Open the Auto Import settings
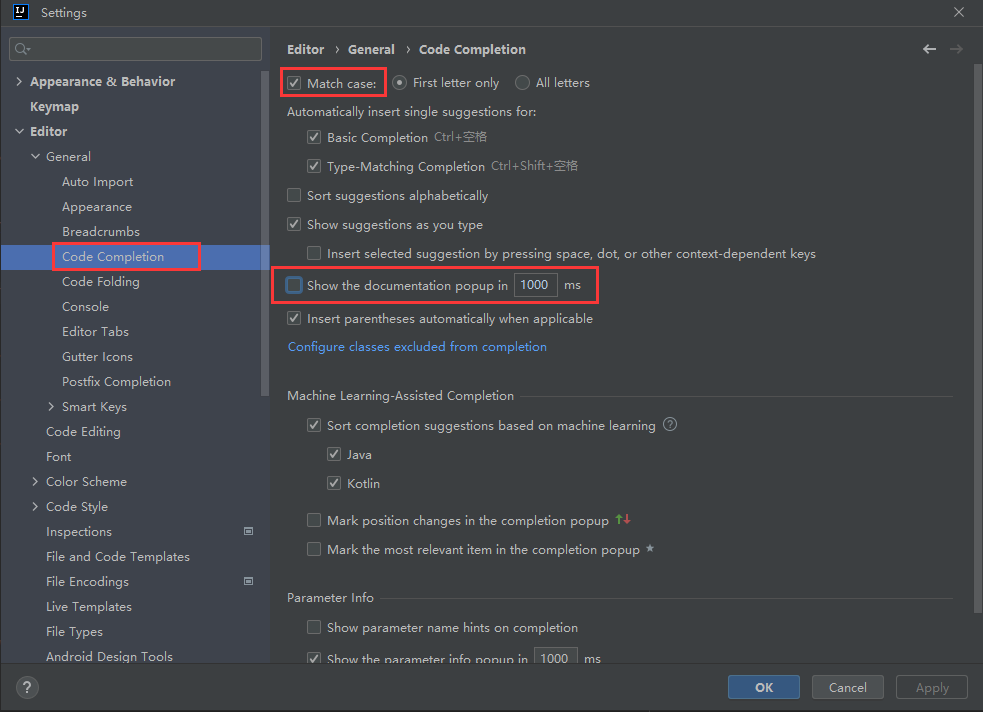Image resolution: width=983 pixels, height=712 pixels. click(x=97, y=182)
